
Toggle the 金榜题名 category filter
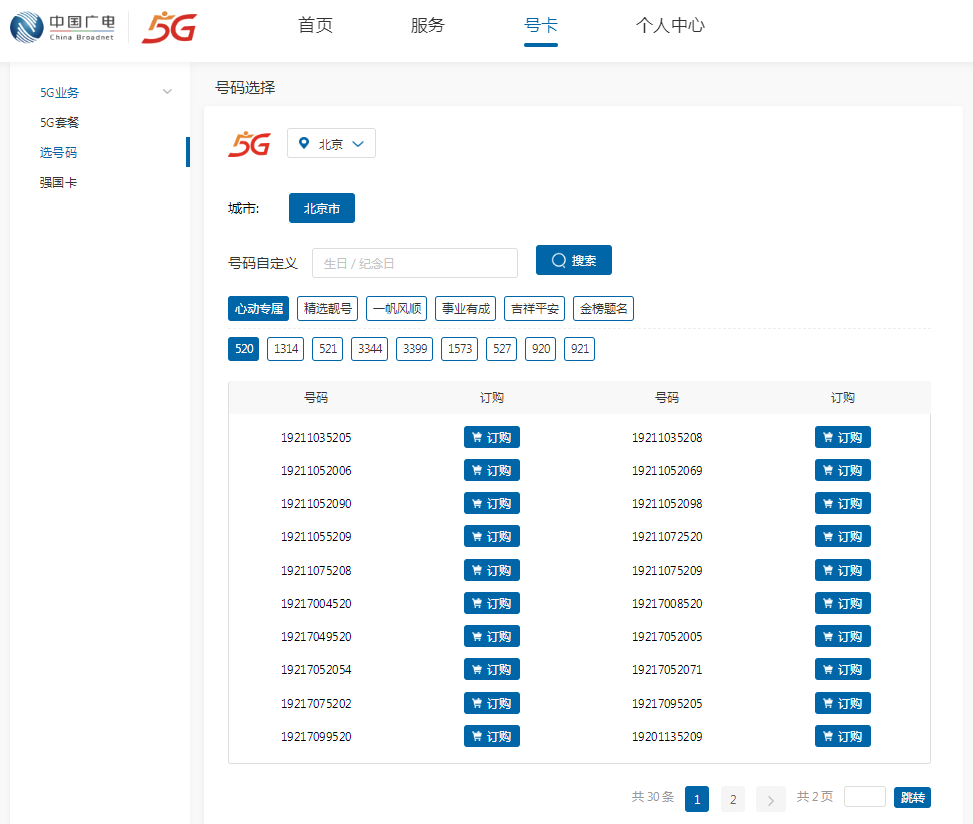(x=604, y=309)
